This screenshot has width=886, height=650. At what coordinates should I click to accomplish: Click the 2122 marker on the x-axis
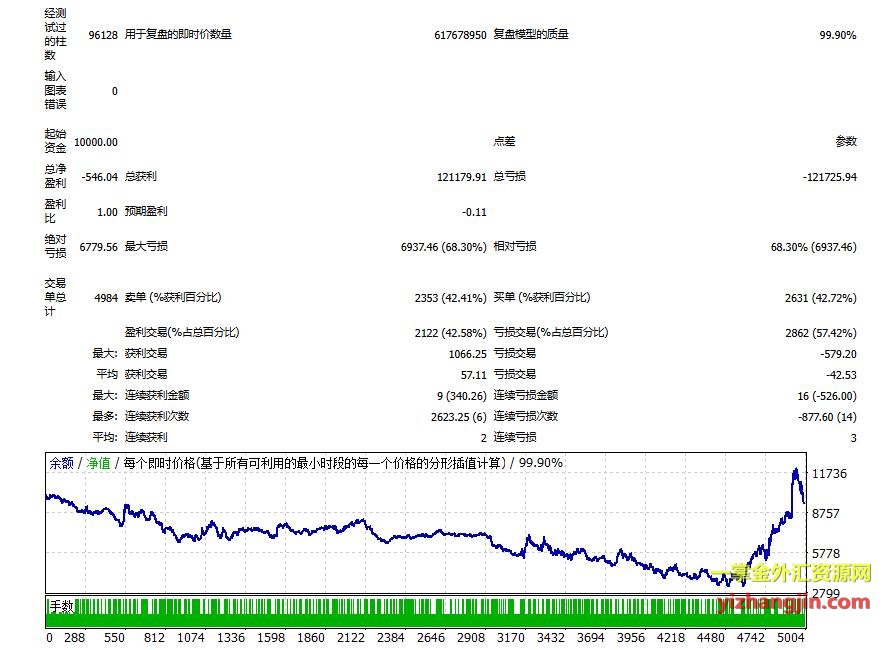(x=351, y=637)
